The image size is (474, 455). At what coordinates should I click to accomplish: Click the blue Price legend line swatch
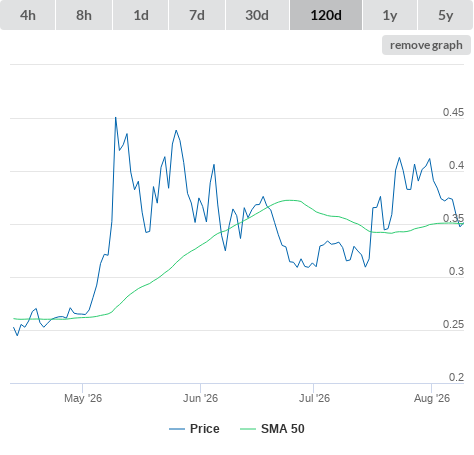tap(177, 429)
